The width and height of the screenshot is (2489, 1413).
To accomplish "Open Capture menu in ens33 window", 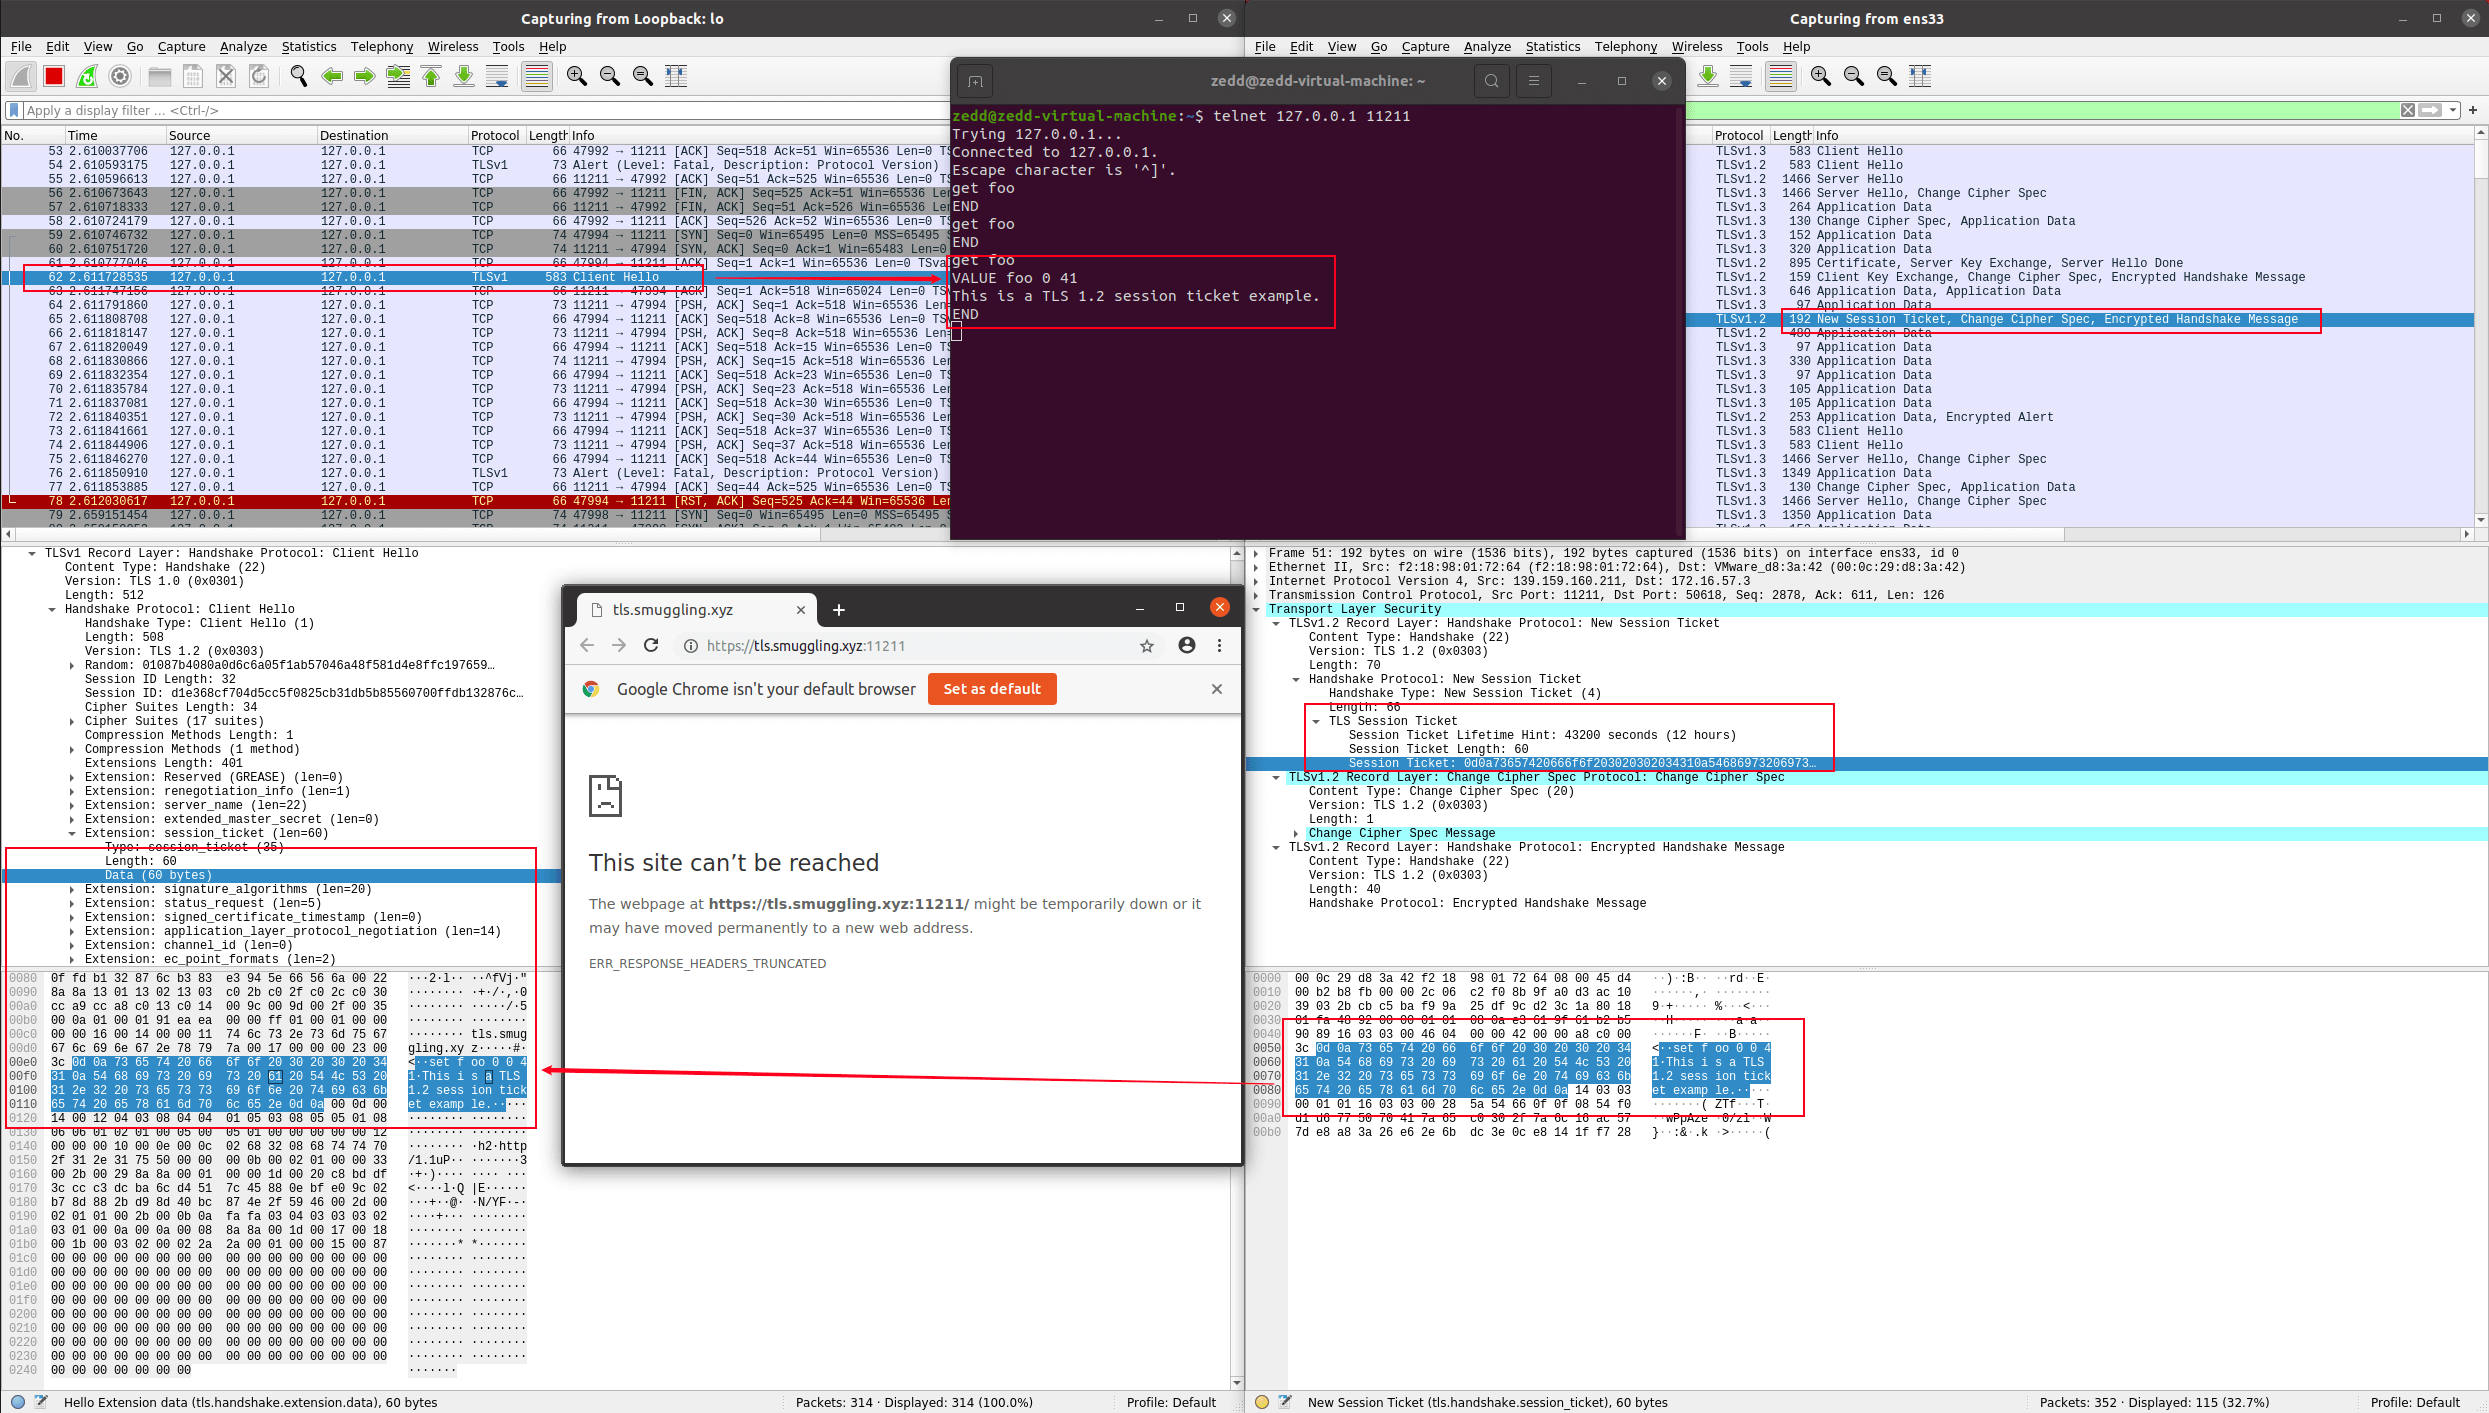I will pos(1425,46).
